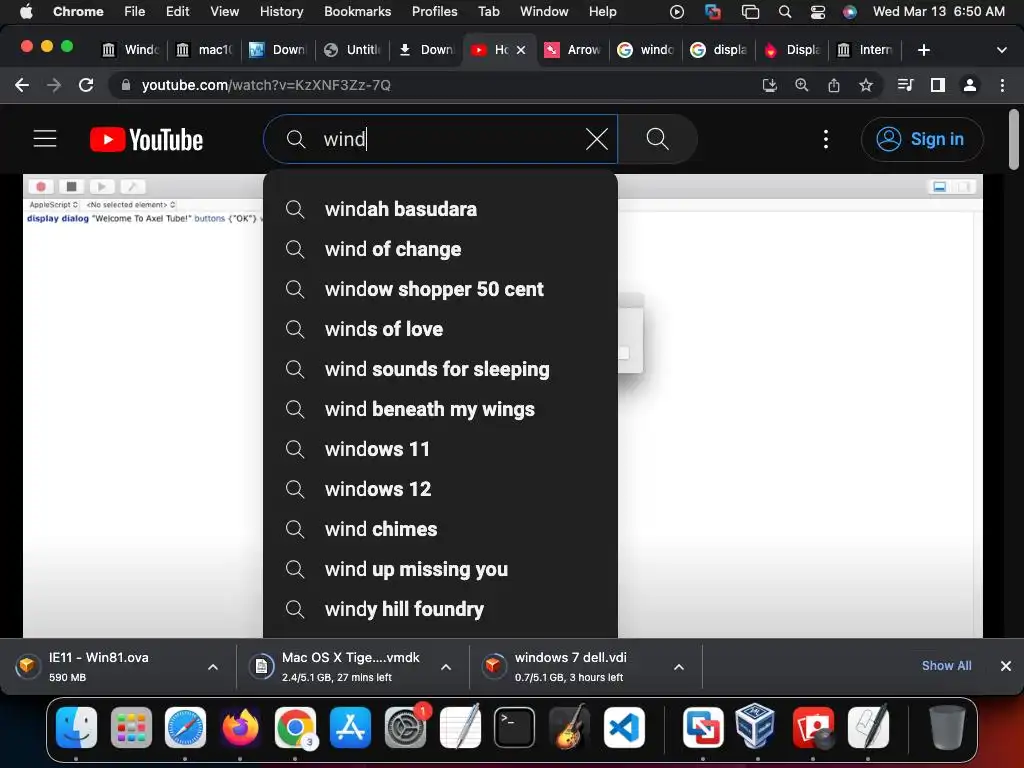Viewport: 1024px width, 768px height.
Task: Click the install app icon in address bar
Action: (769, 85)
